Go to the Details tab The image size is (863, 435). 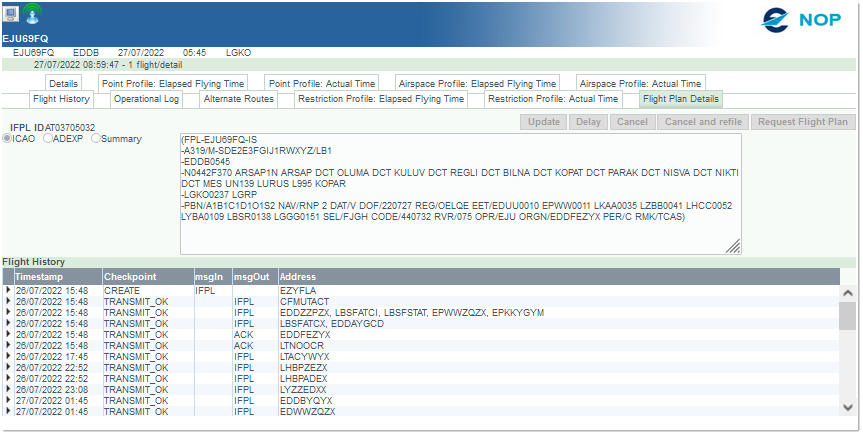pyautogui.click(x=64, y=83)
